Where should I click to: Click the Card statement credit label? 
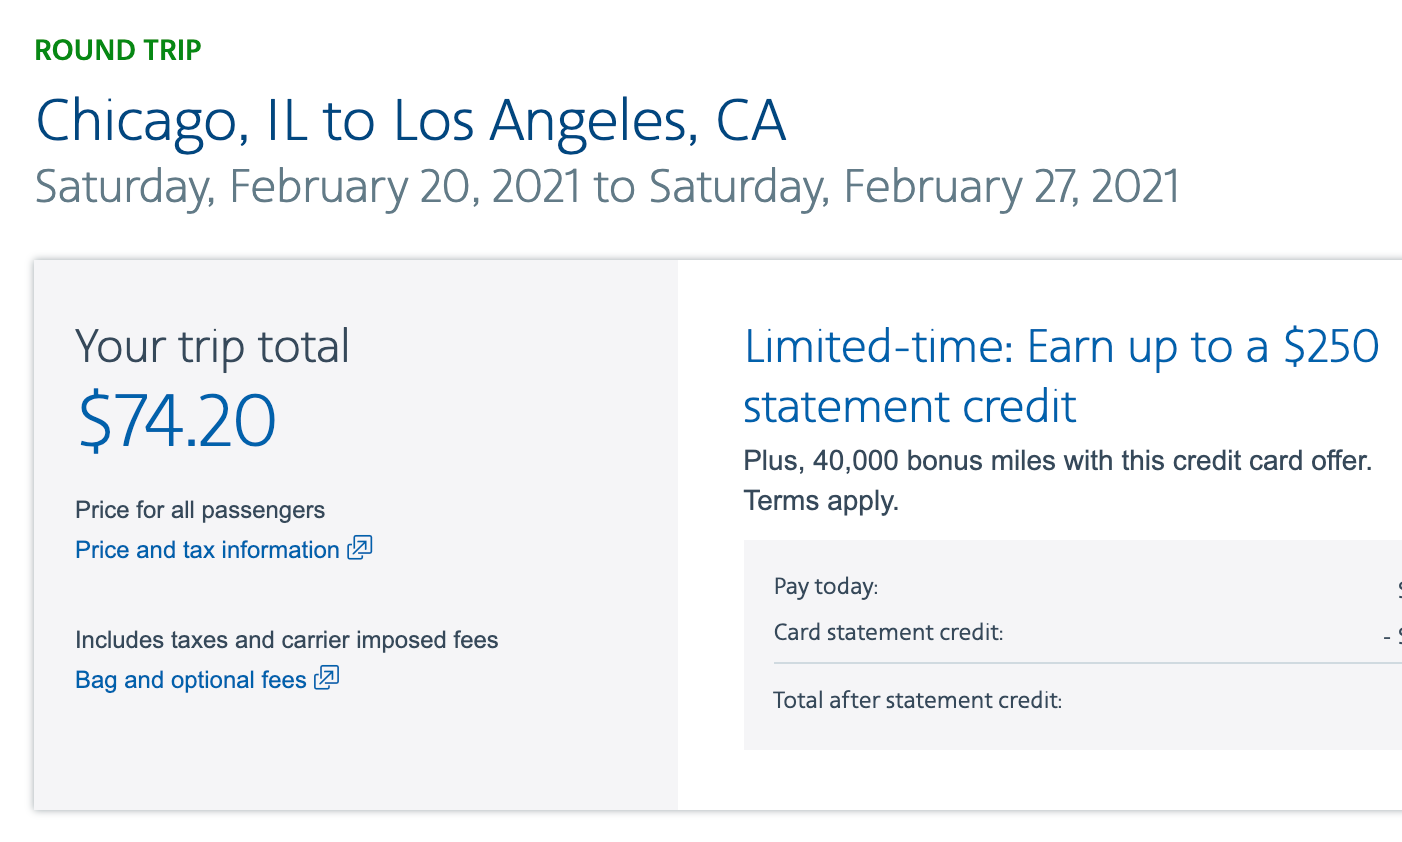888,632
